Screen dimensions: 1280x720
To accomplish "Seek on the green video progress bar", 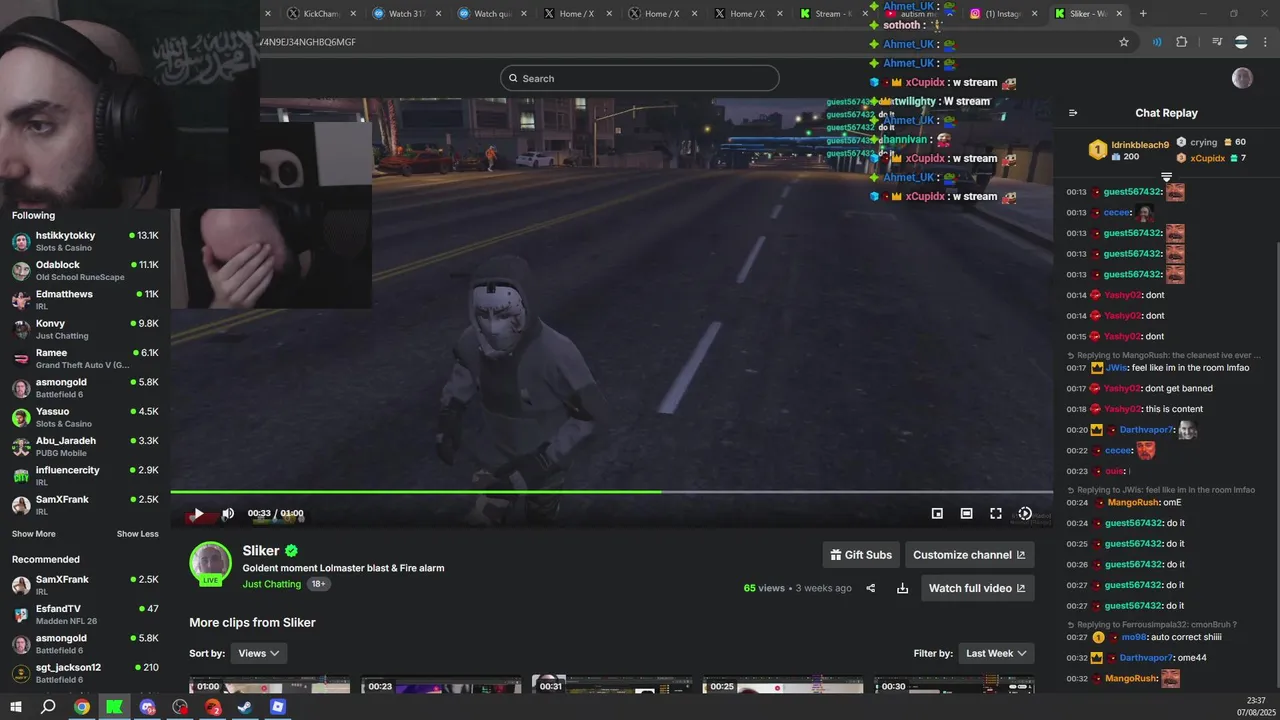I will 611,492.
